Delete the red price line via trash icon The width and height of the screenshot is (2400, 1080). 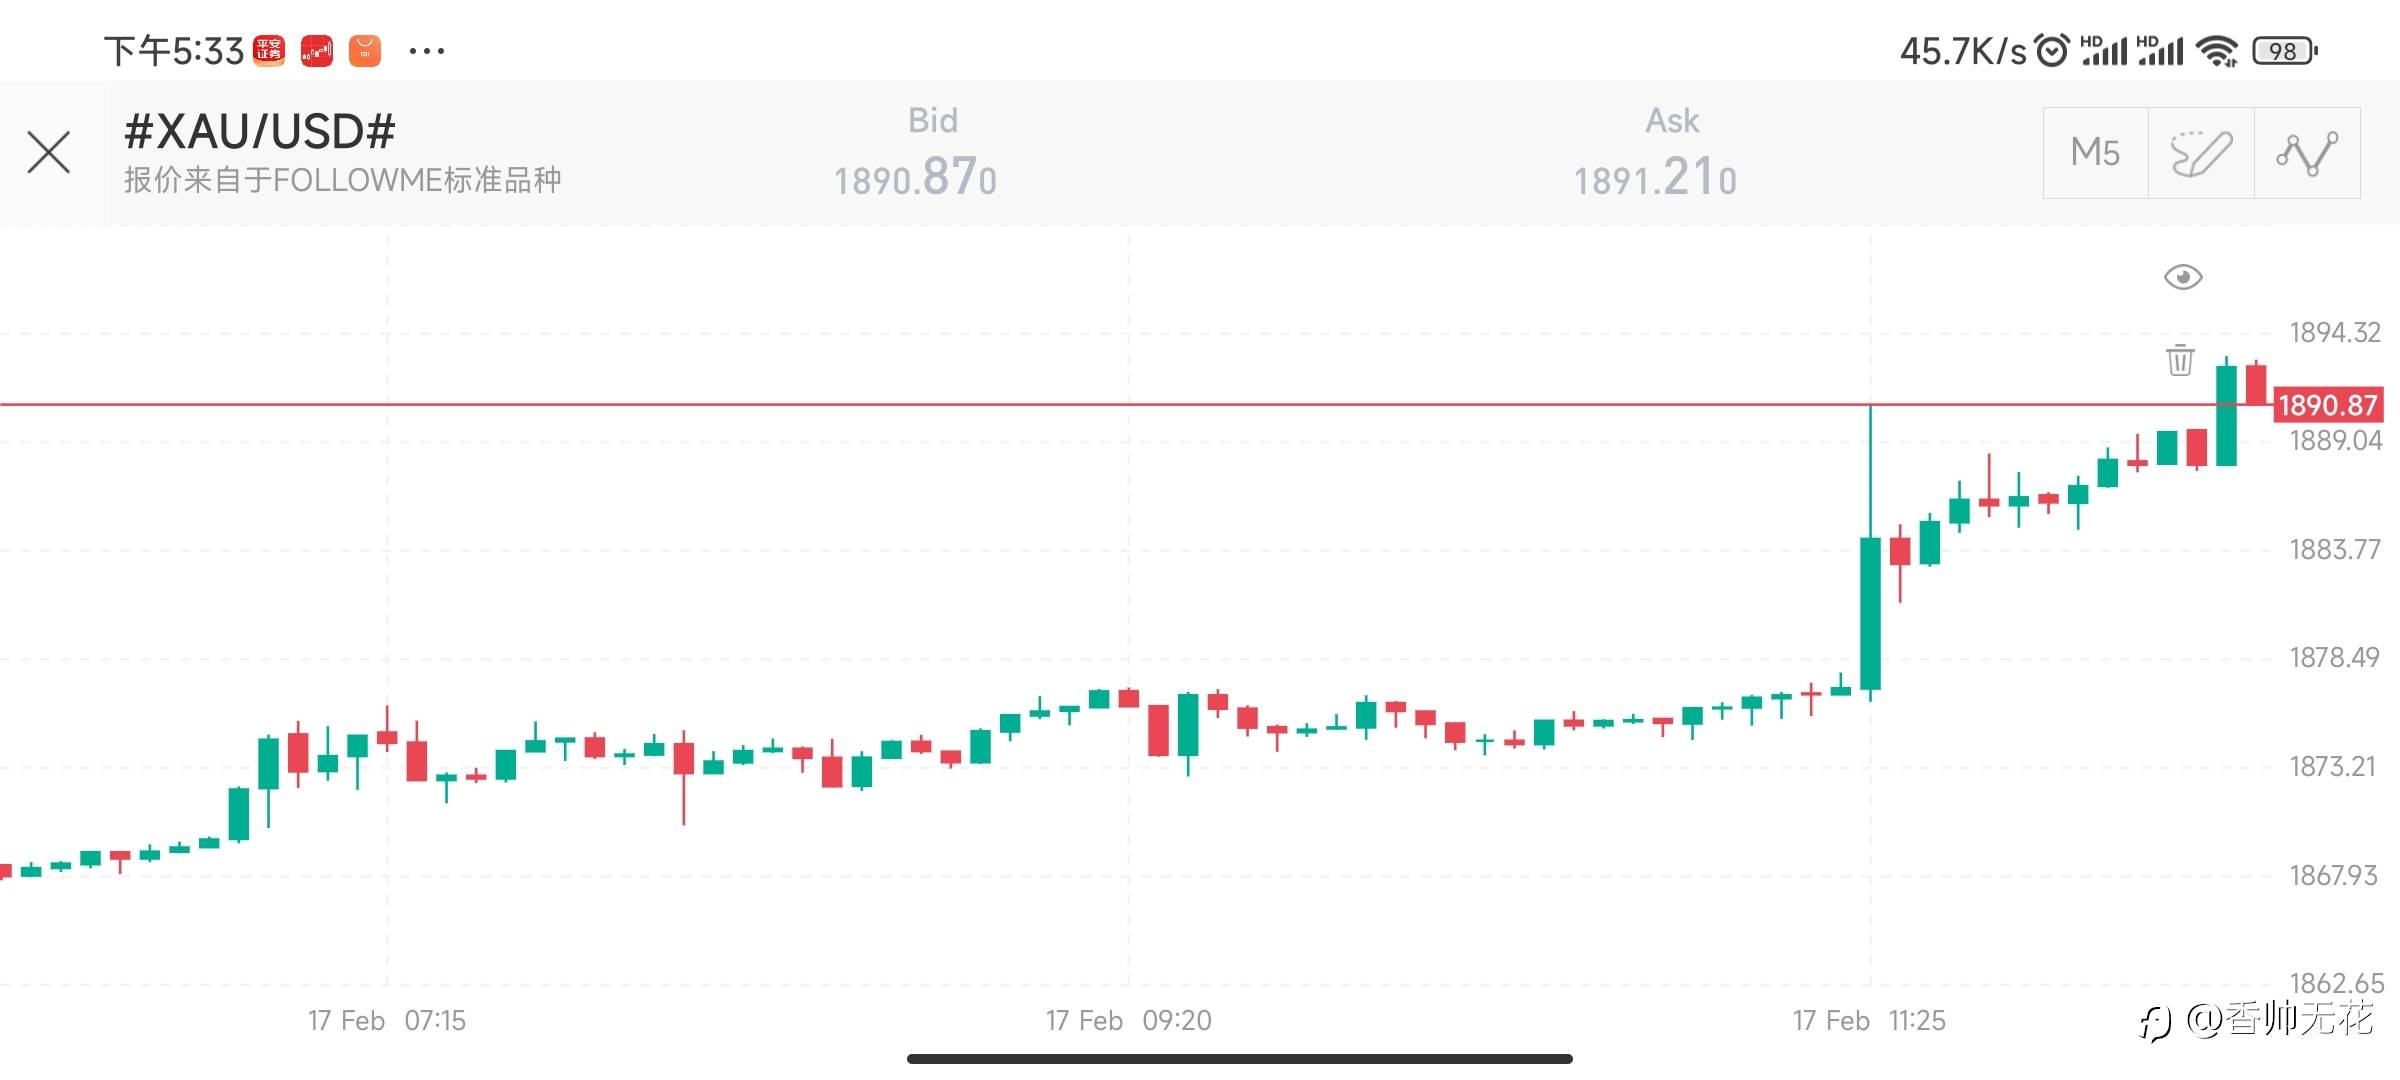tap(2180, 360)
